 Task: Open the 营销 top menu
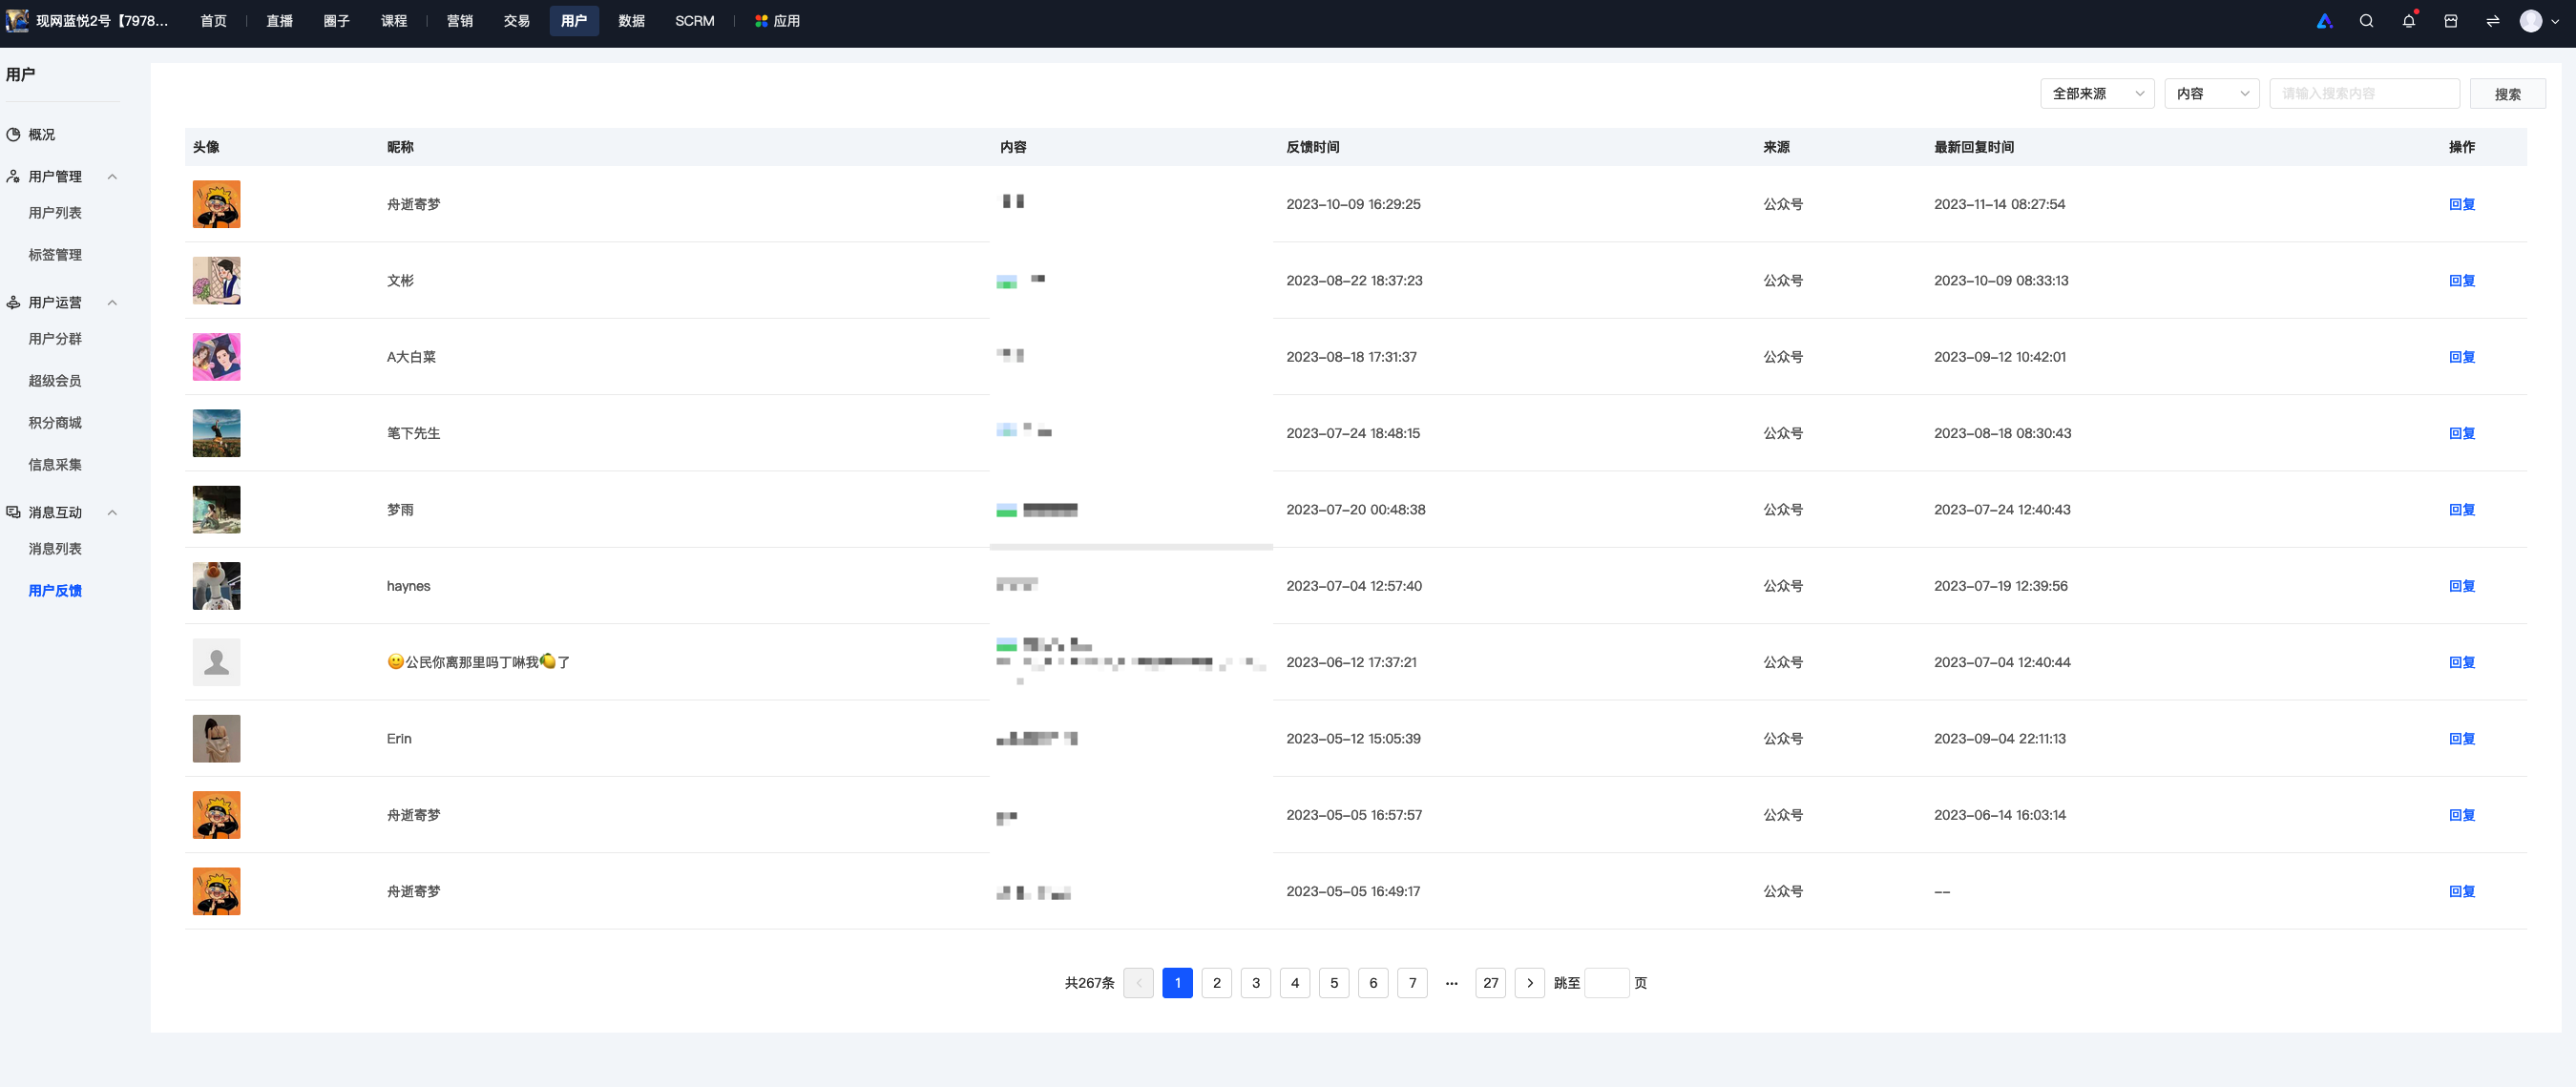click(x=459, y=21)
